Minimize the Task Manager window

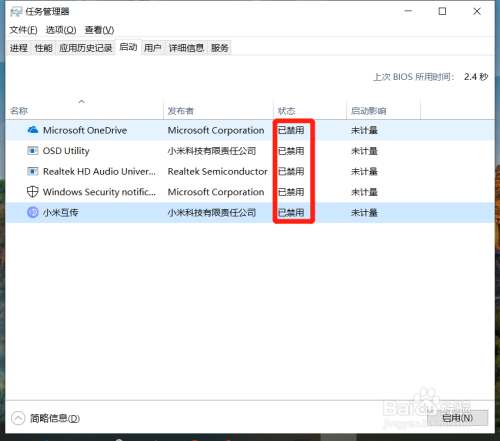pos(408,11)
